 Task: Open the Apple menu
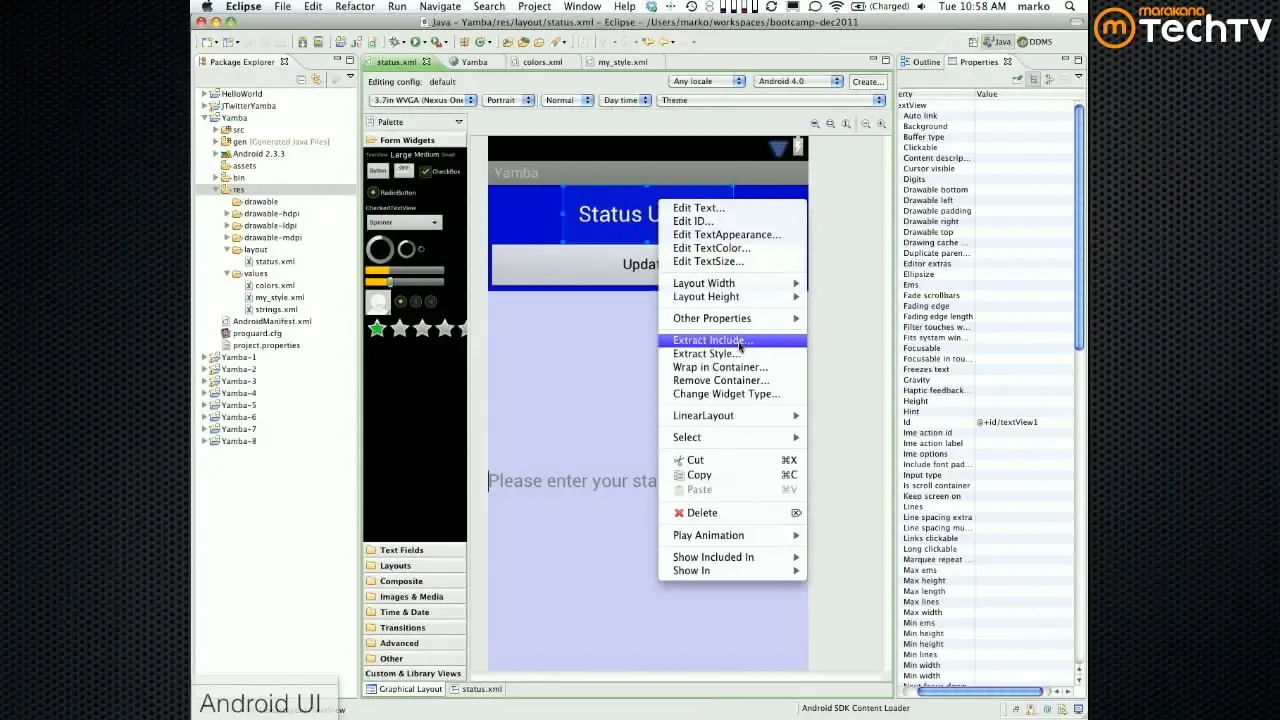pos(207,6)
